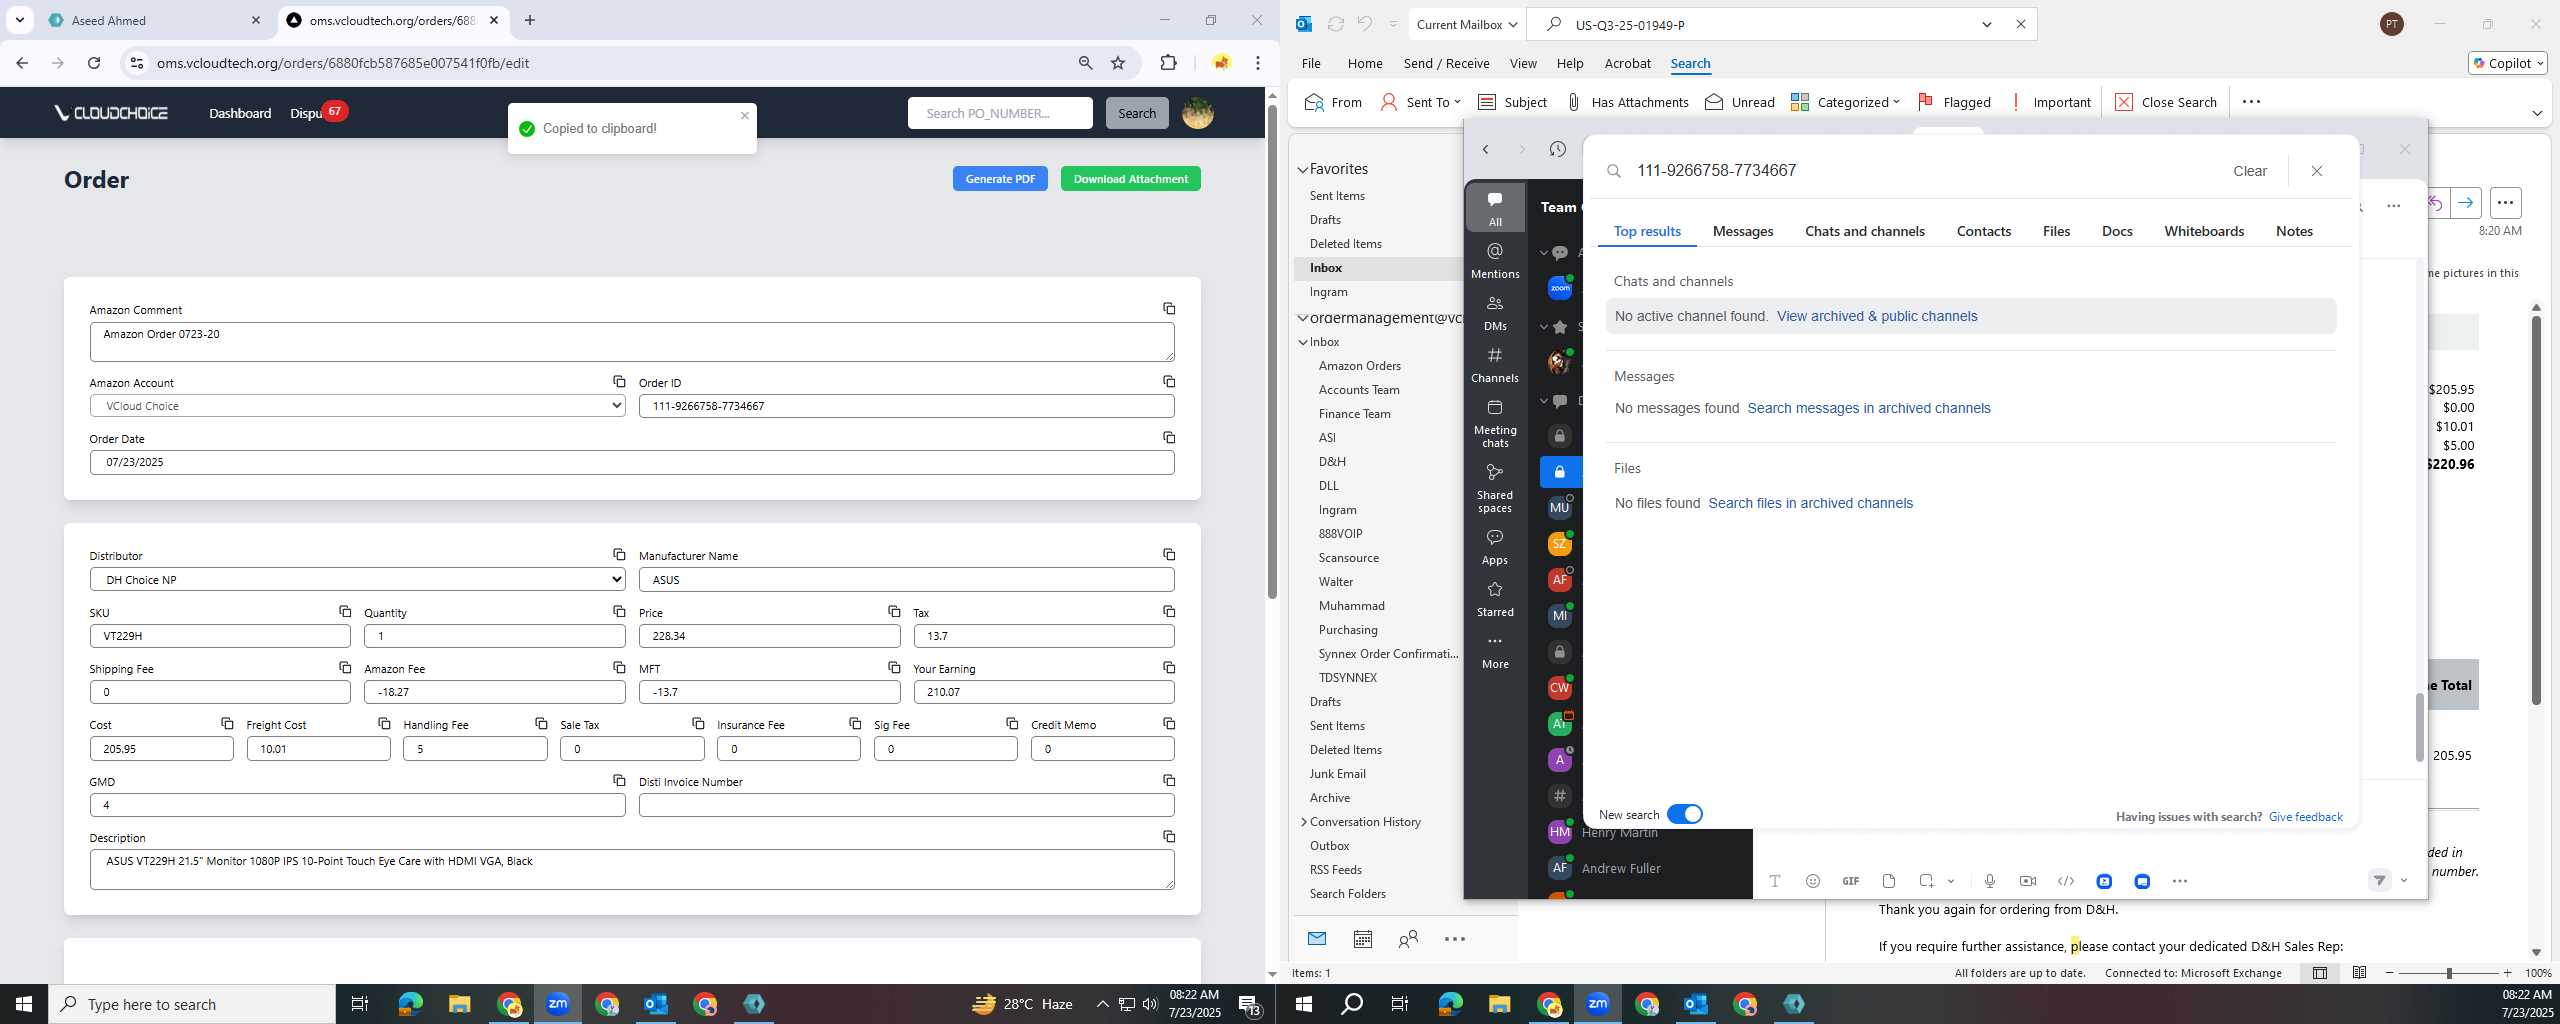Open Mentions in Zoom sidebar

point(1495,260)
